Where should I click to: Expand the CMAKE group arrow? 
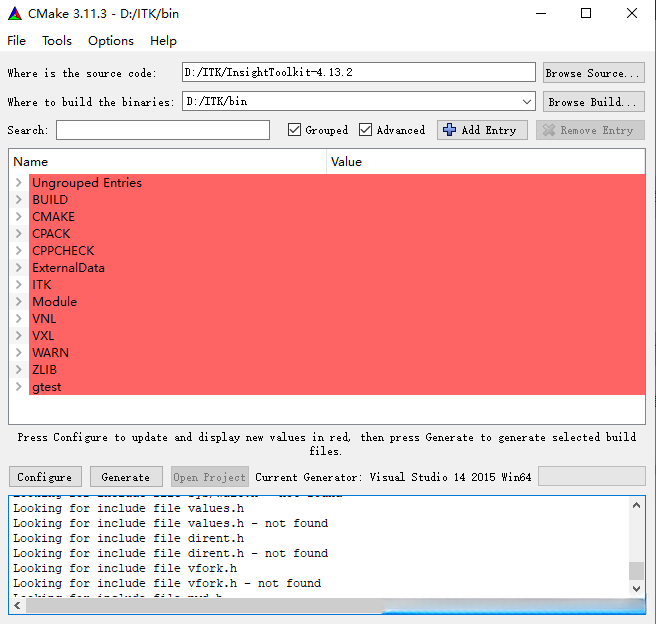tap(18, 216)
